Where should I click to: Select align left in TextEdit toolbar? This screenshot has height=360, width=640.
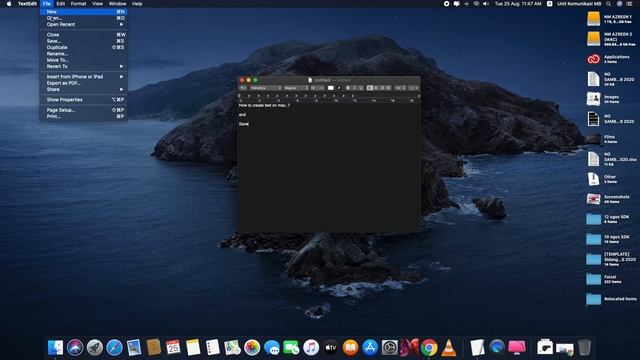click(x=370, y=88)
